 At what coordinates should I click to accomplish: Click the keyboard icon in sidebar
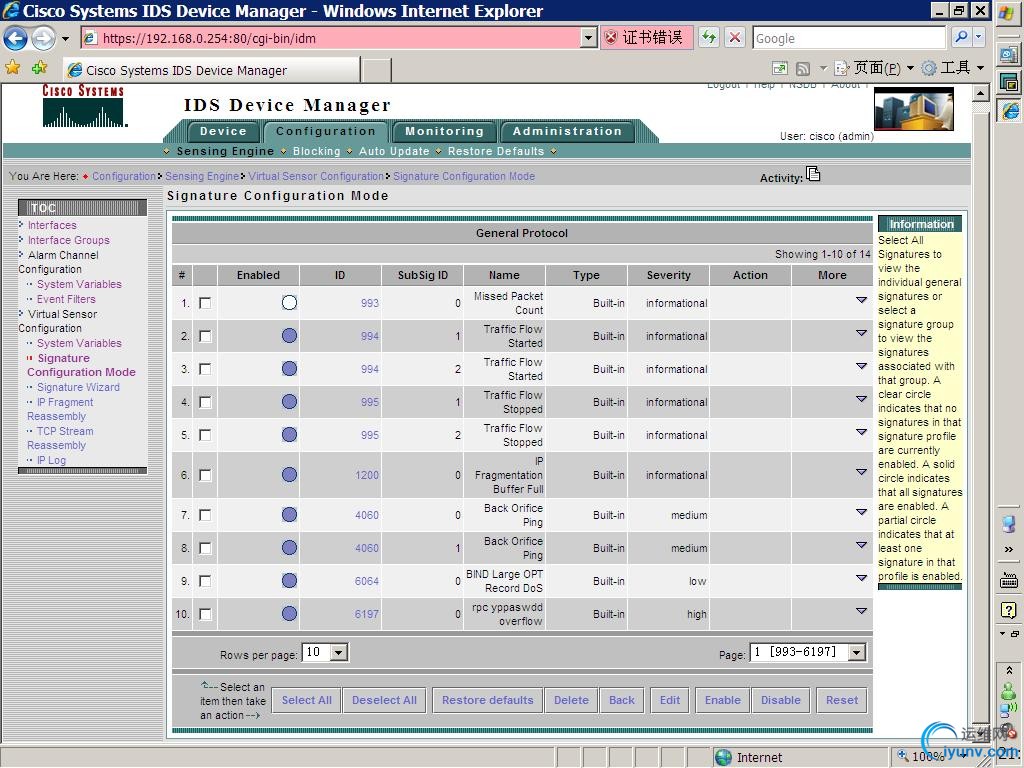click(x=1009, y=580)
